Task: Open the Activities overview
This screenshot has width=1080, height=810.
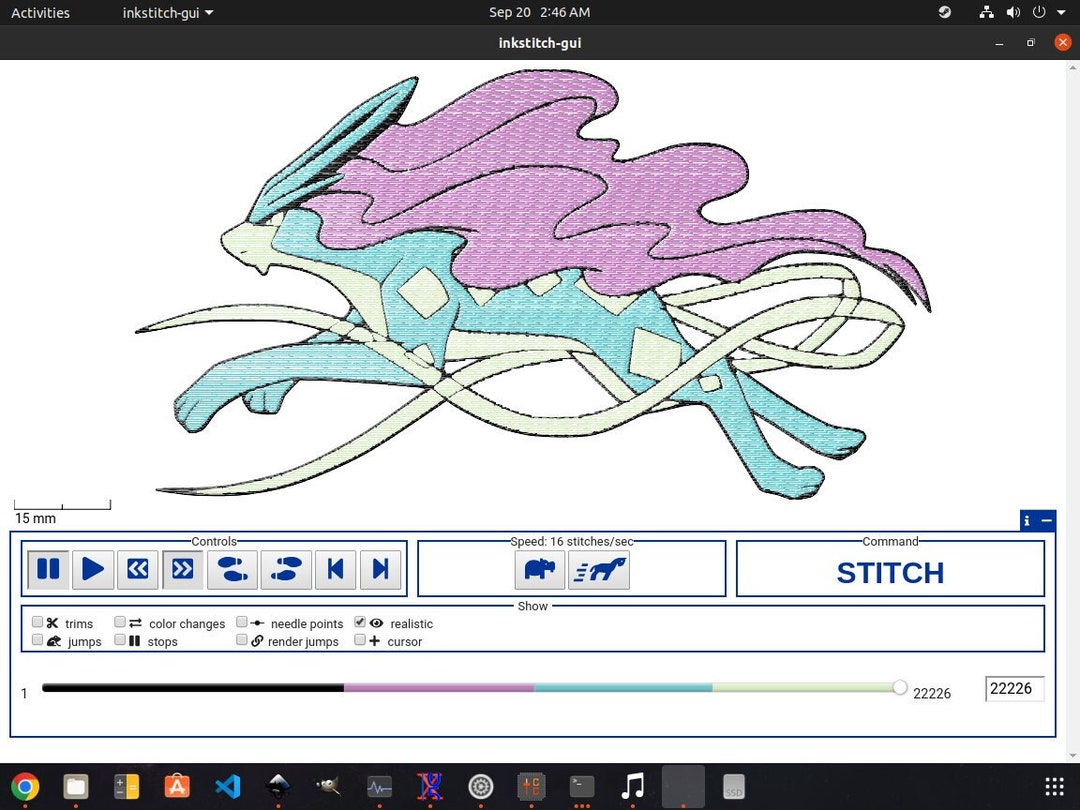Action: (41, 12)
